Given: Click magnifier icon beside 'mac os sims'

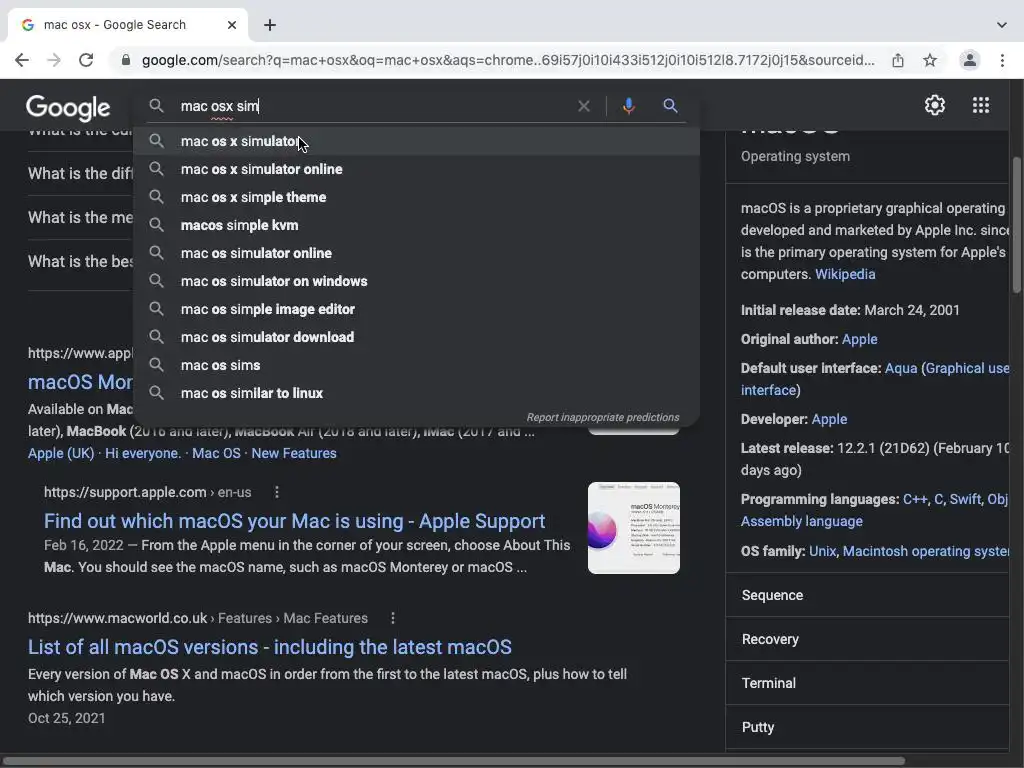Looking at the screenshot, I should click(156, 365).
